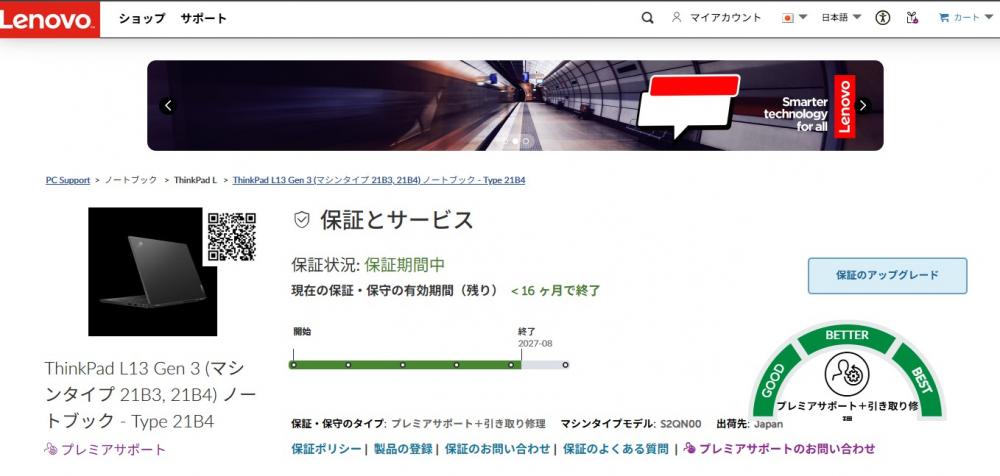Click the 保証期間中 status text

pyautogui.click(x=405, y=265)
